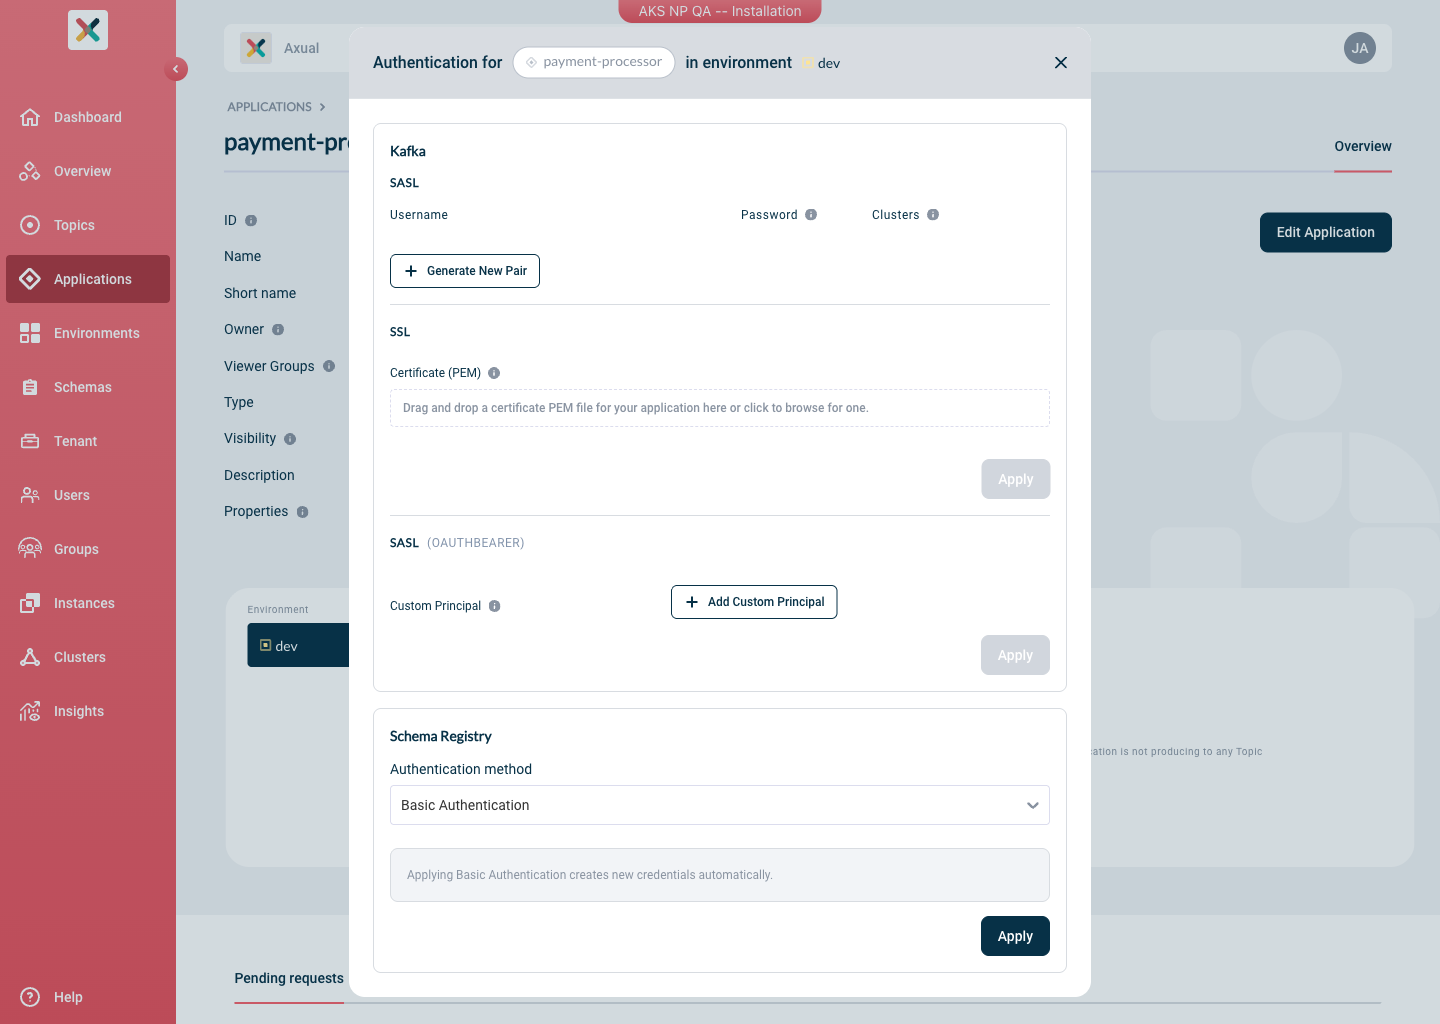Image resolution: width=1440 pixels, height=1024 pixels.
Task: Open the Clusters page
Action: (x=79, y=657)
